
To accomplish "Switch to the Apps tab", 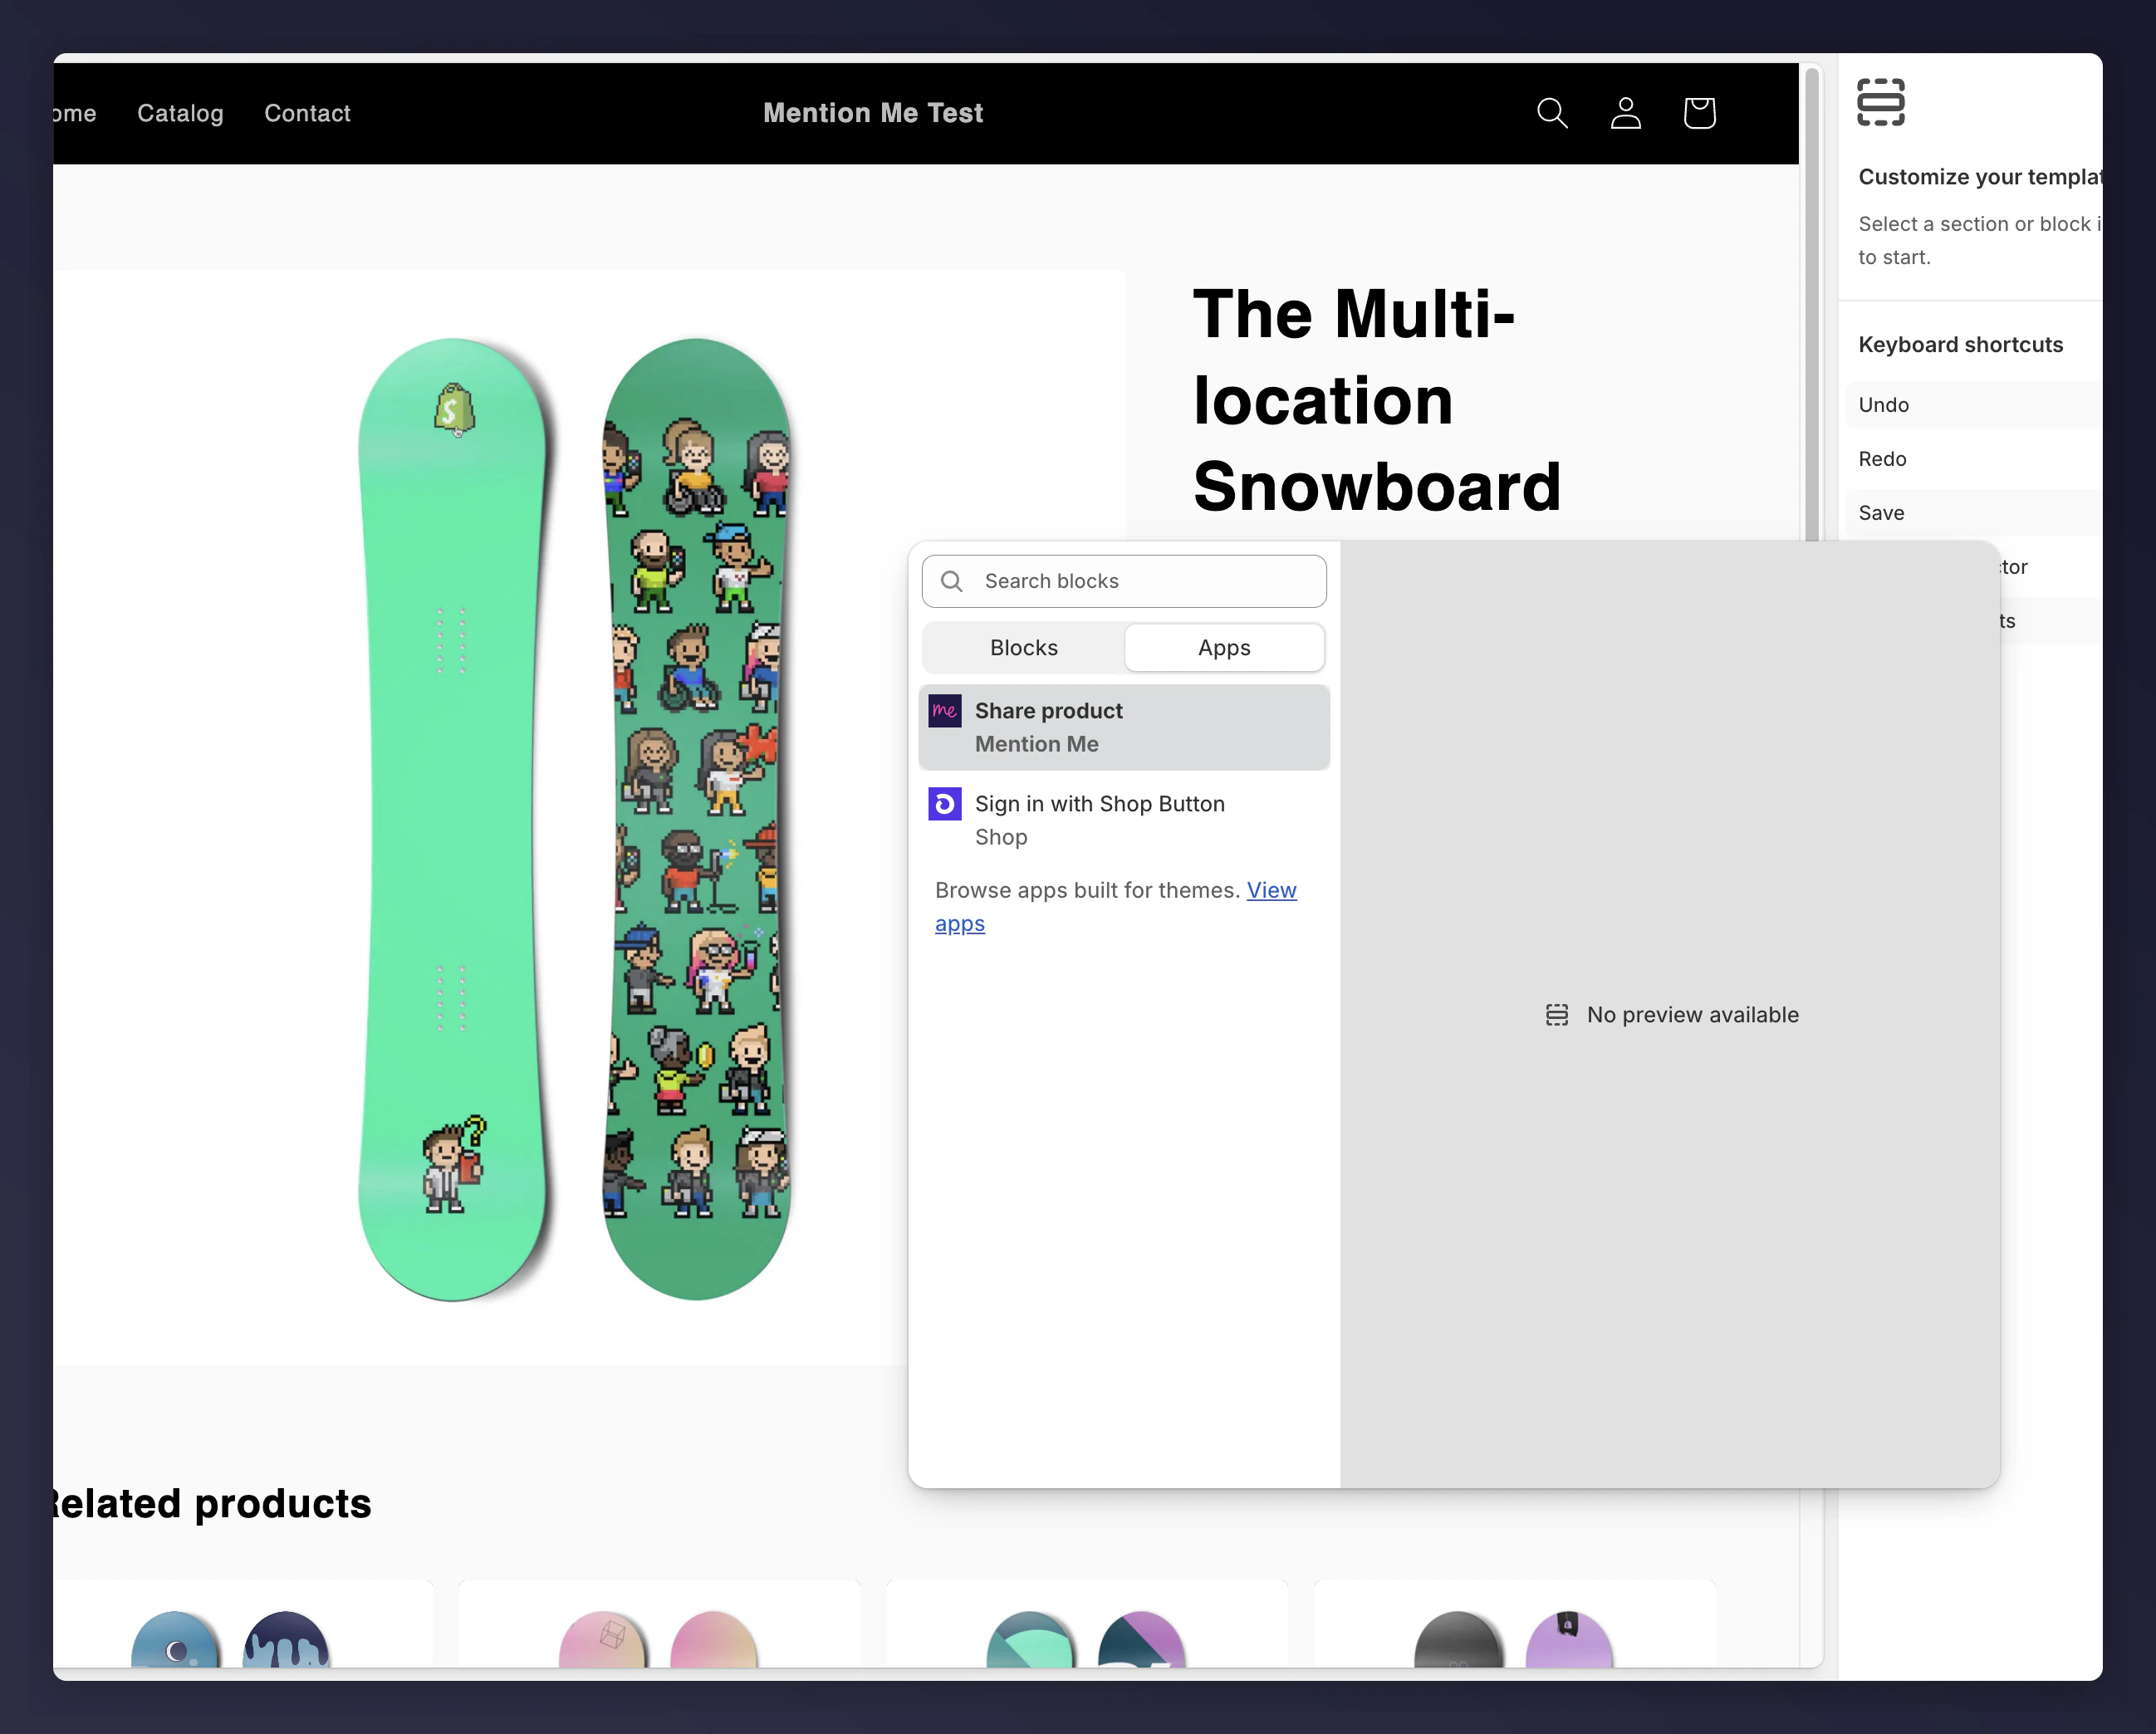I will [1224, 648].
